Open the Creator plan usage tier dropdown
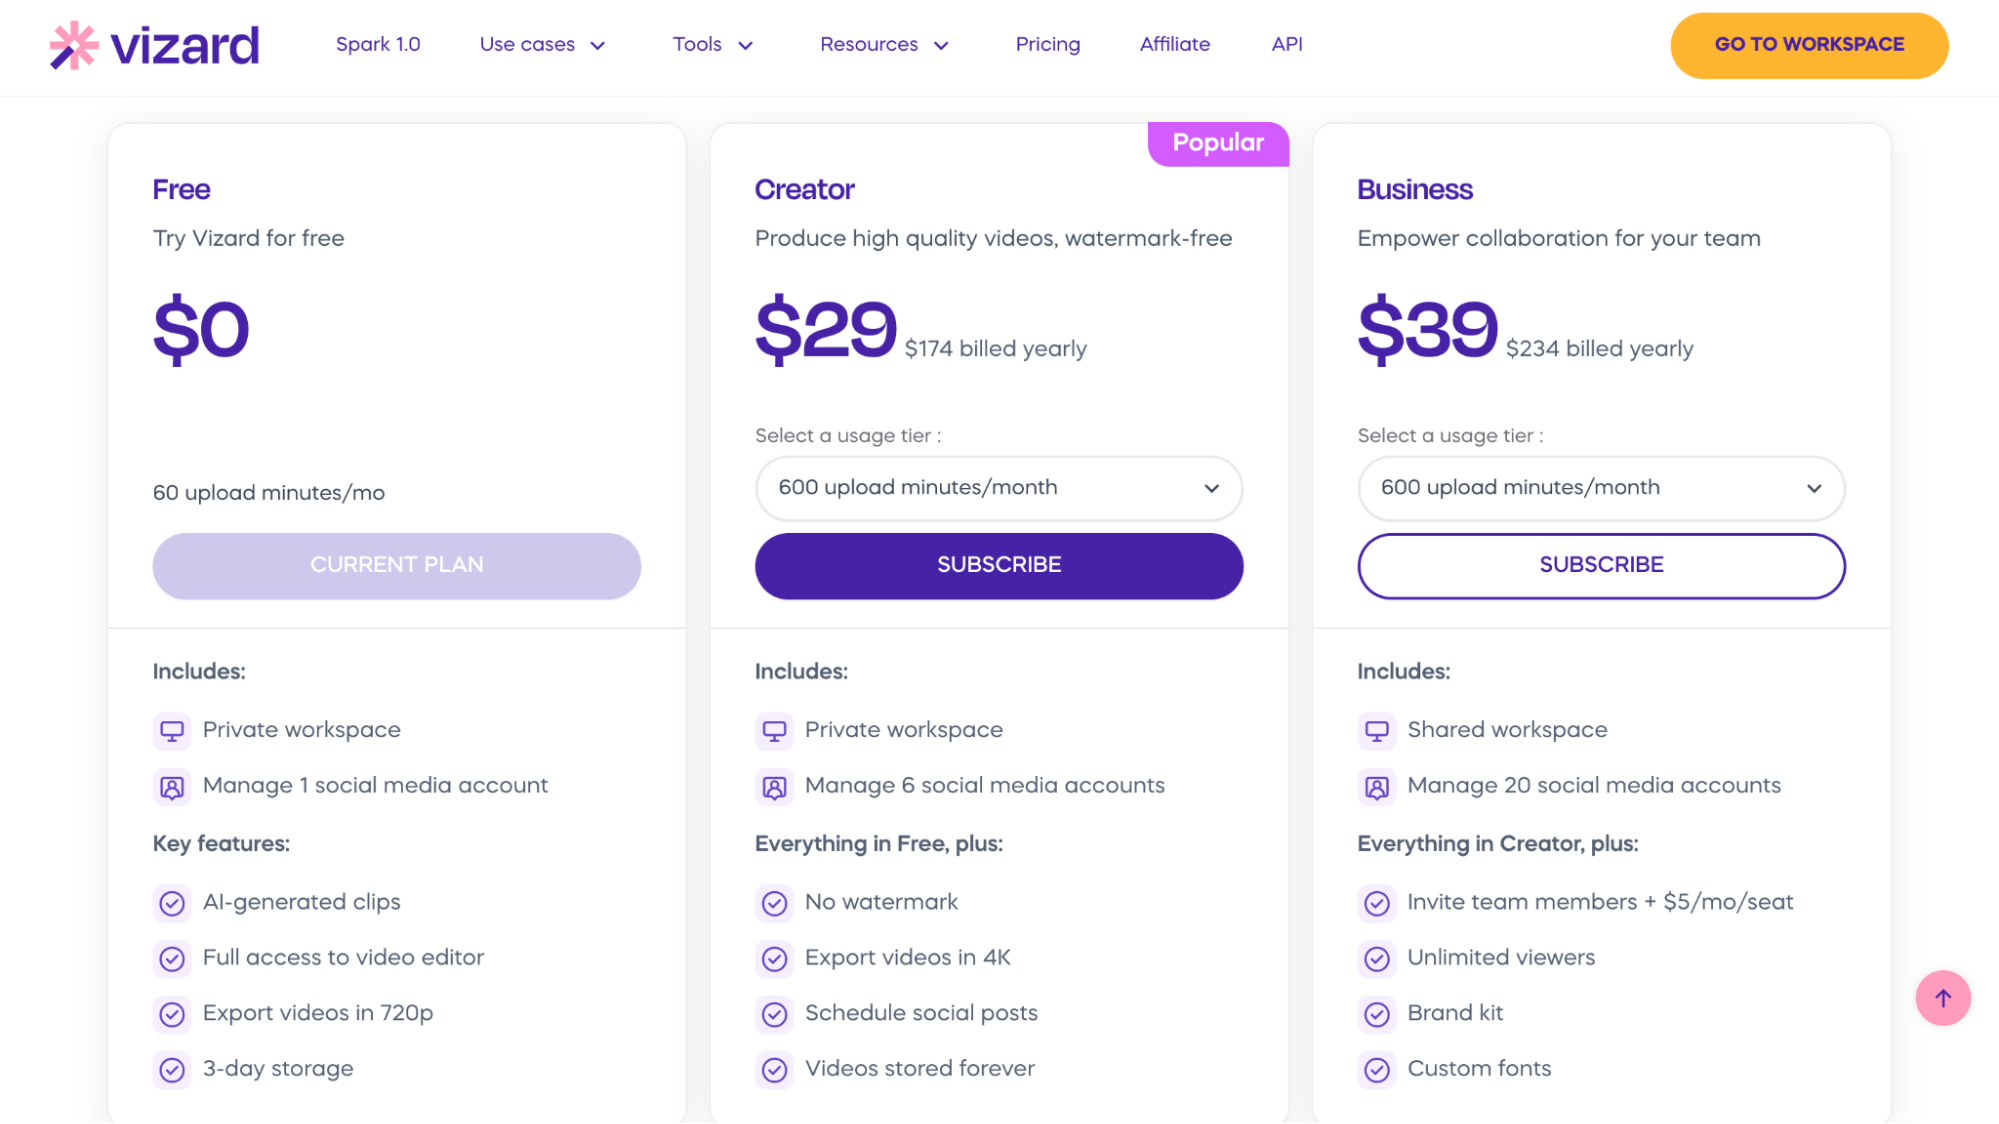Screen dimensions: 1999x1124 998,488
